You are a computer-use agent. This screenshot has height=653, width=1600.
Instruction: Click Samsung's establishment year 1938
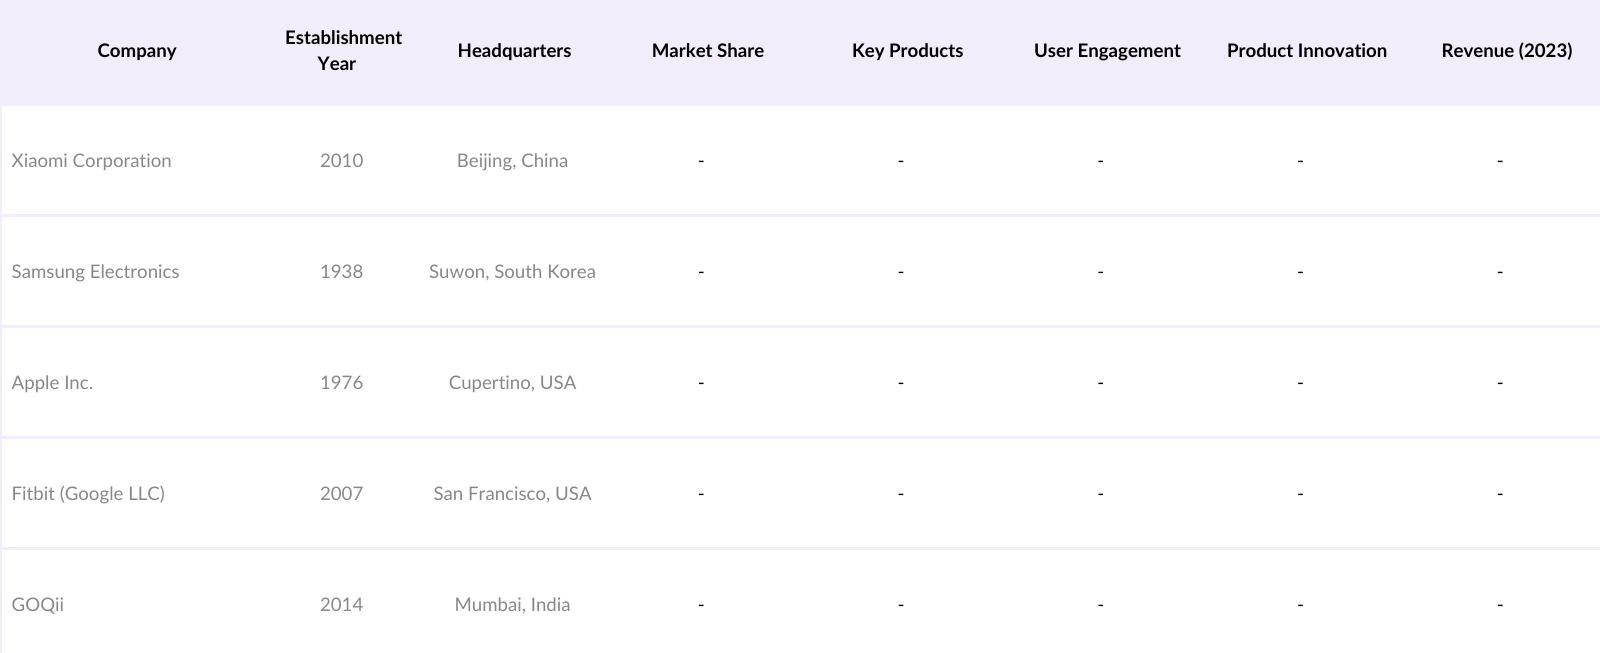coord(341,272)
